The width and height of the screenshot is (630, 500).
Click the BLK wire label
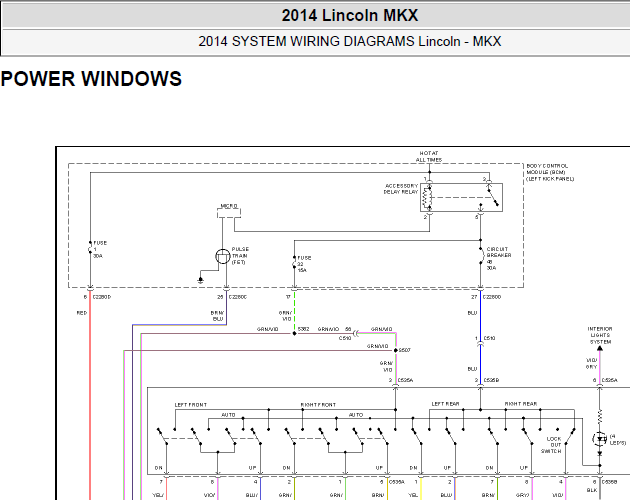tap(592, 490)
